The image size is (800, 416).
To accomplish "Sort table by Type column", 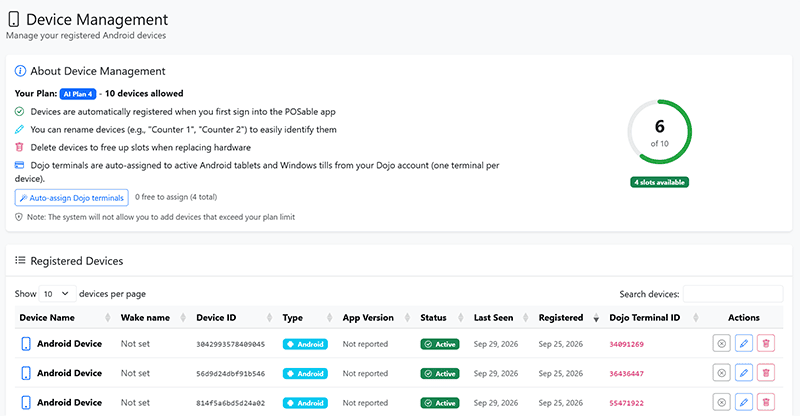I will pos(307,317).
